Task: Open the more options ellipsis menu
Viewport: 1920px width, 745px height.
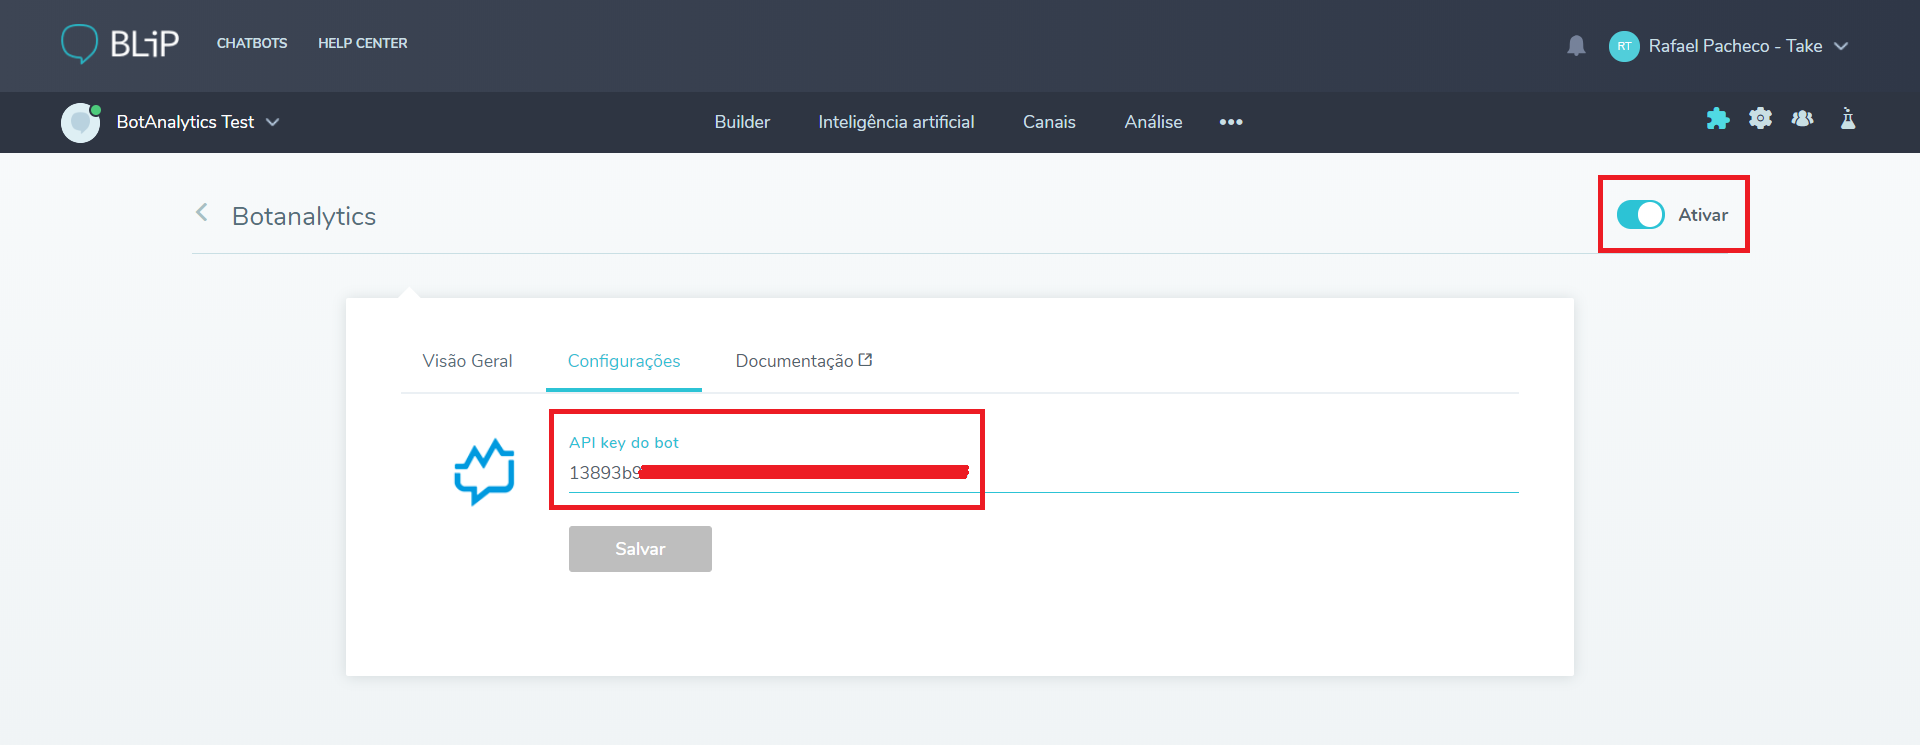Action: (1231, 122)
